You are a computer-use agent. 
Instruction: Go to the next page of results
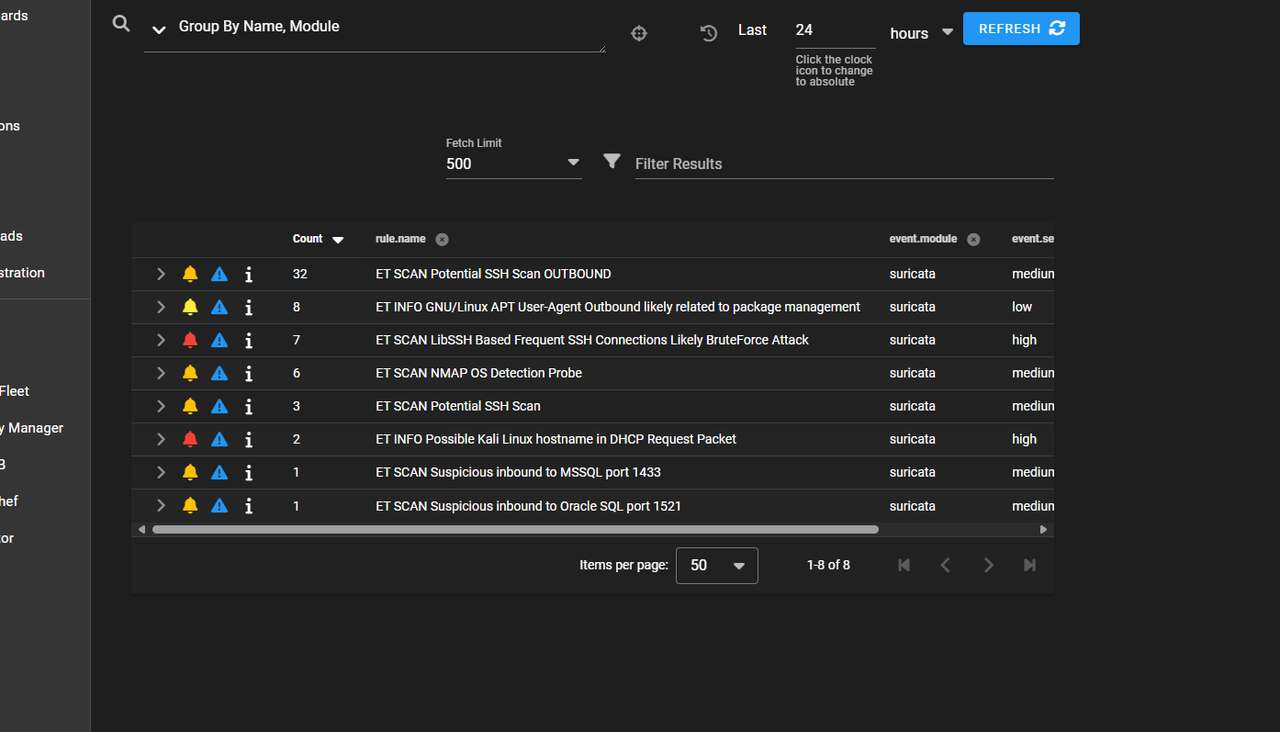[988, 565]
